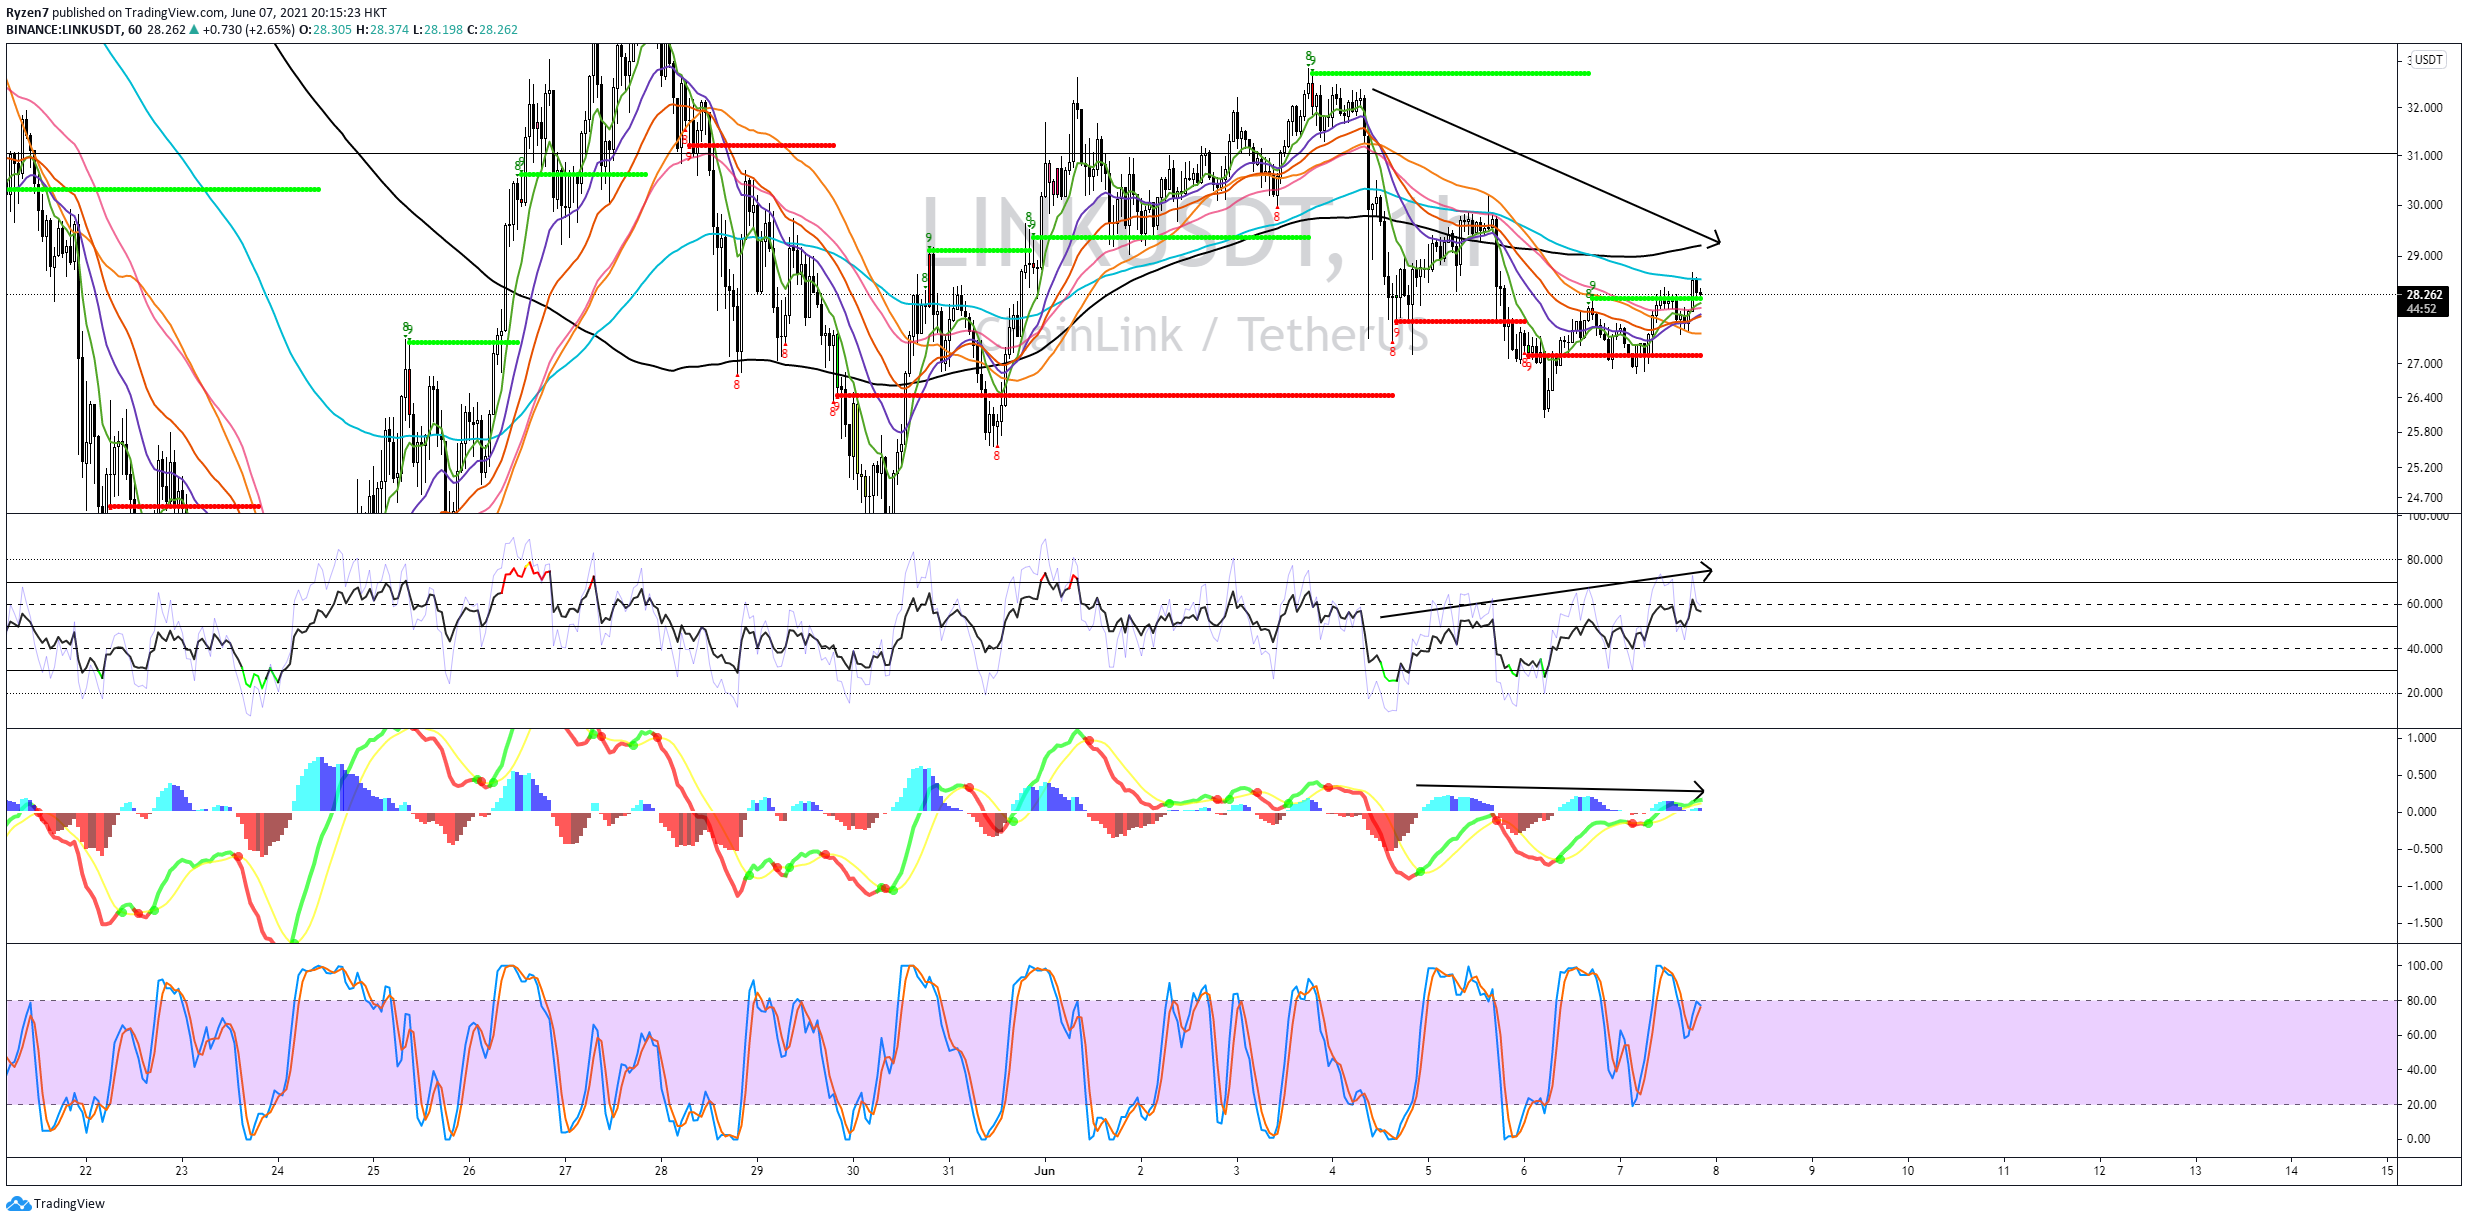Click the date 8 on time axis

click(x=1716, y=1171)
